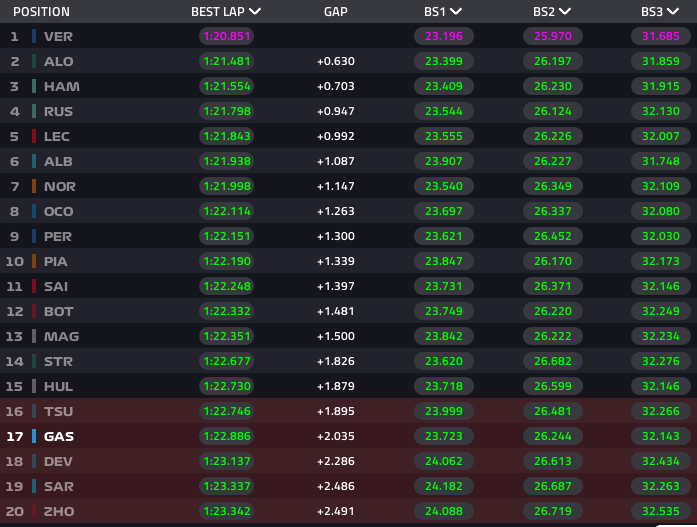Select ALO's best lap time 1:21.481

tap(227, 61)
